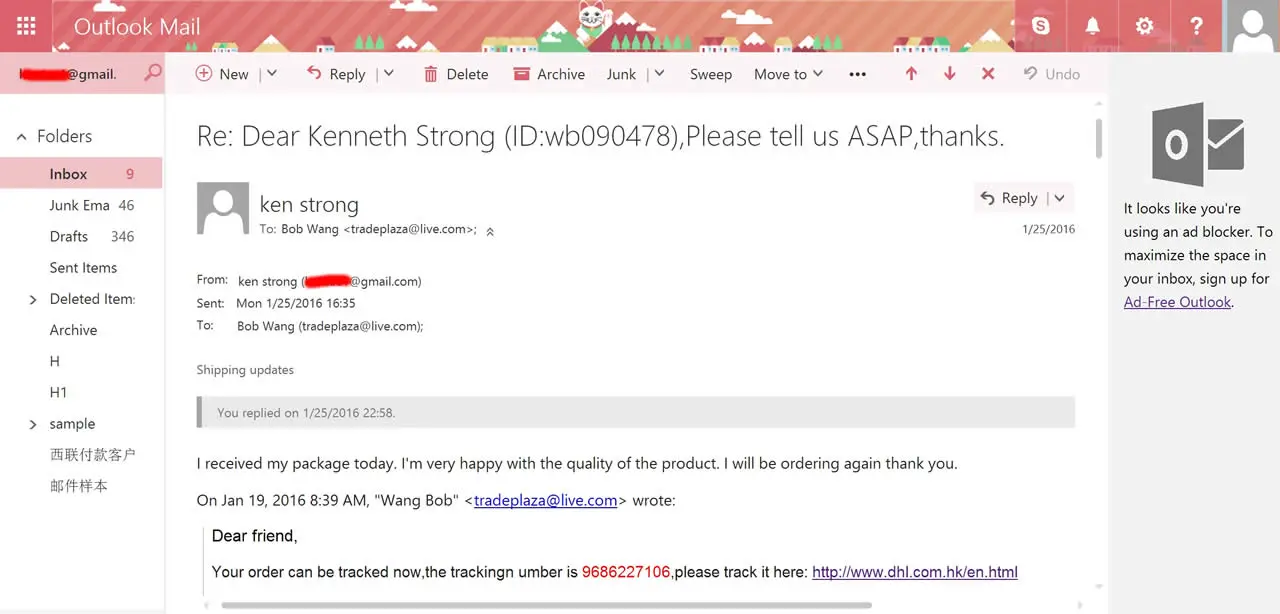
Task: Collapse the Folders section
Action: pos(22,137)
